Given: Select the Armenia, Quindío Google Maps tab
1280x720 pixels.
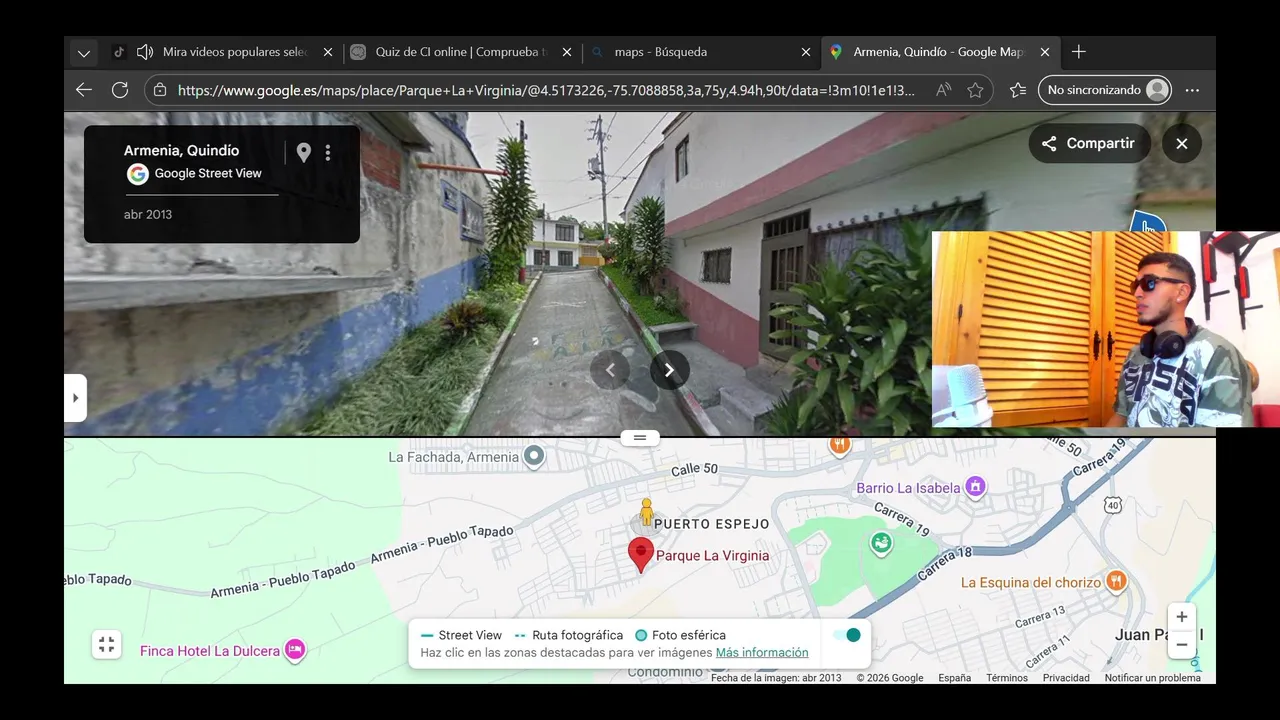Looking at the screenshot, I should pos(938,52).
